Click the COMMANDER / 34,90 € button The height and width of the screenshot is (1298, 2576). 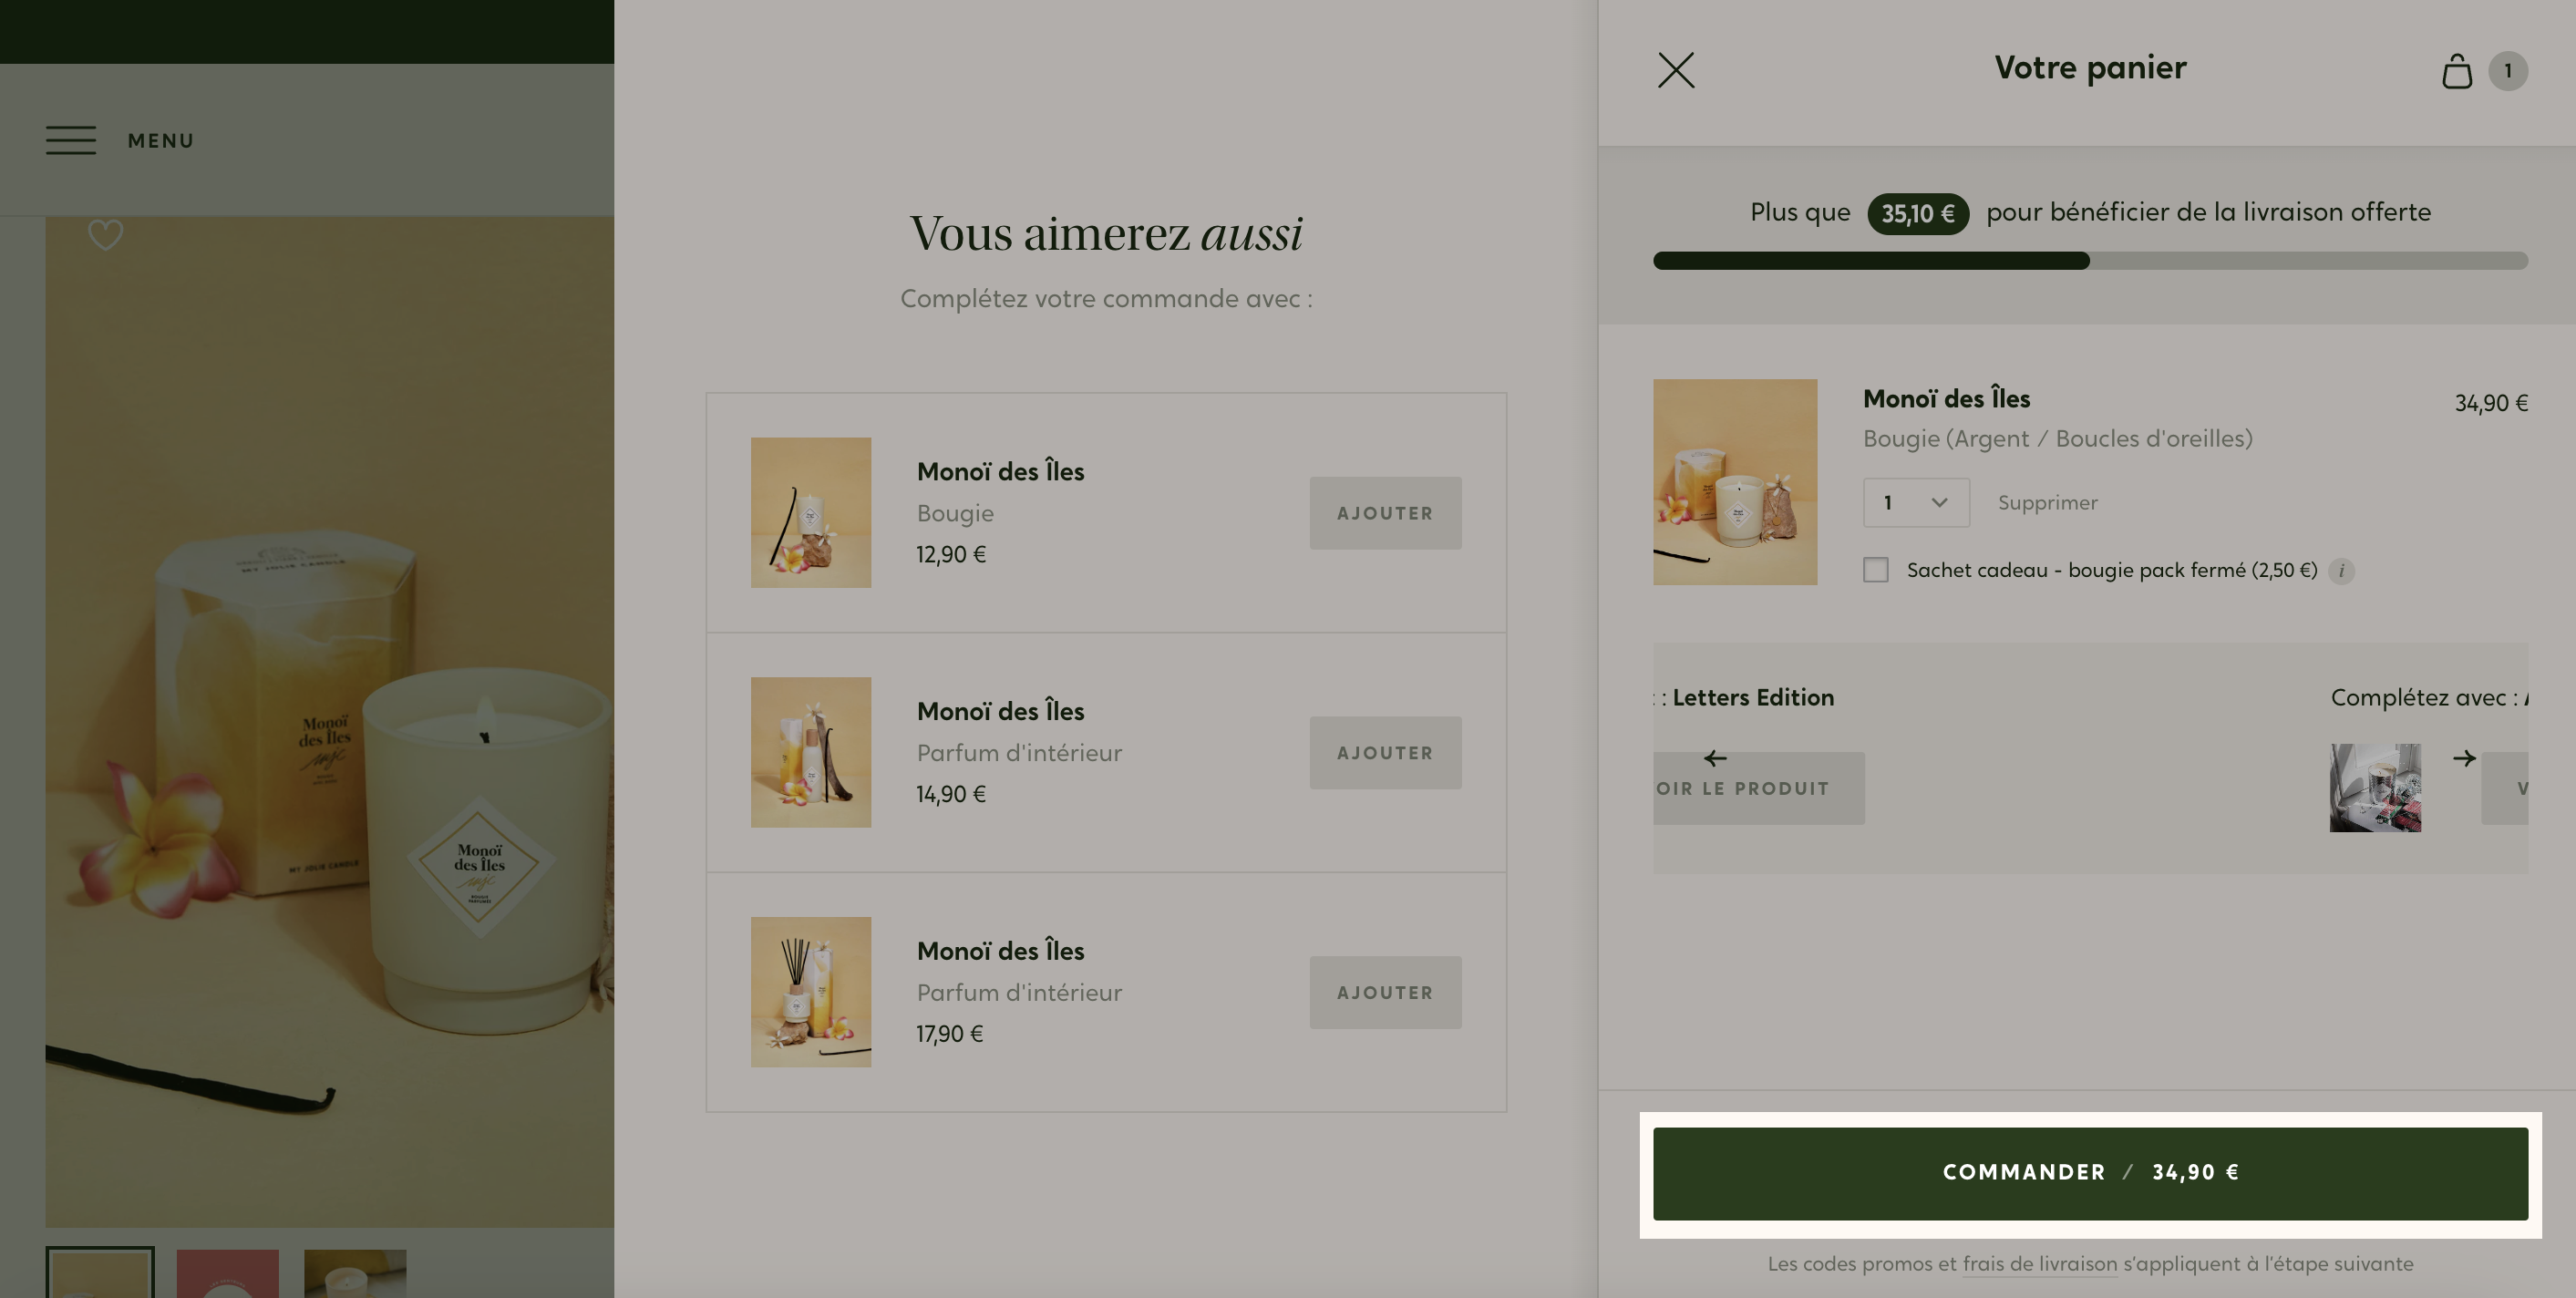pyautogui.click(x=2090, y=1174)
